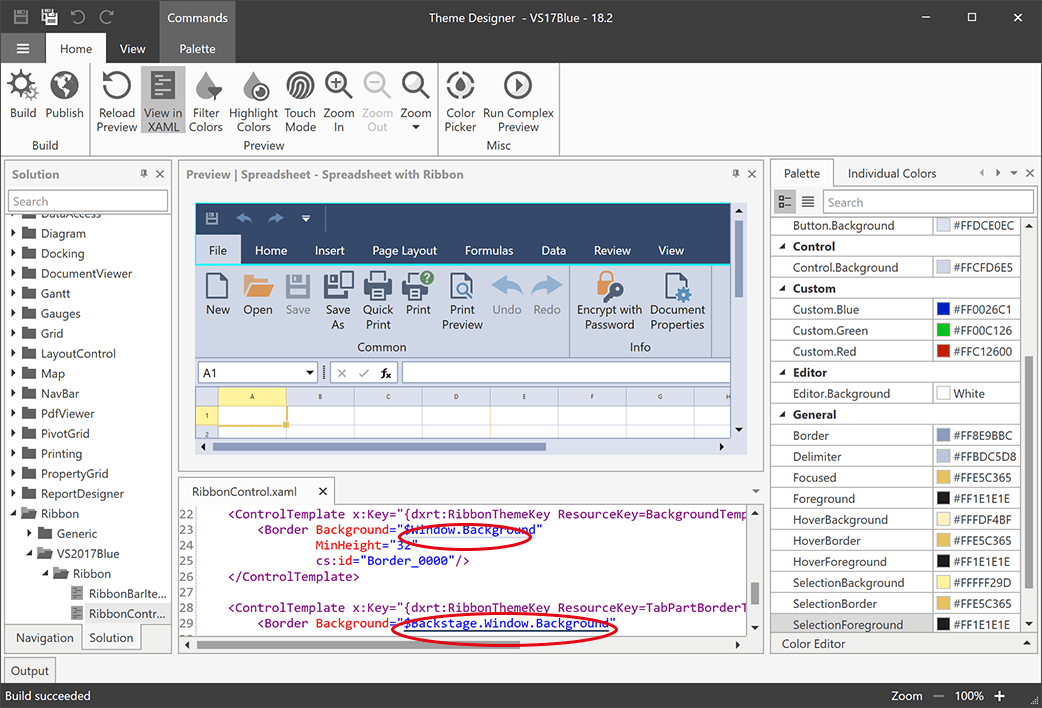Unpin the Solution panel
Screen dimensions: 1042x708
[143, 173]
